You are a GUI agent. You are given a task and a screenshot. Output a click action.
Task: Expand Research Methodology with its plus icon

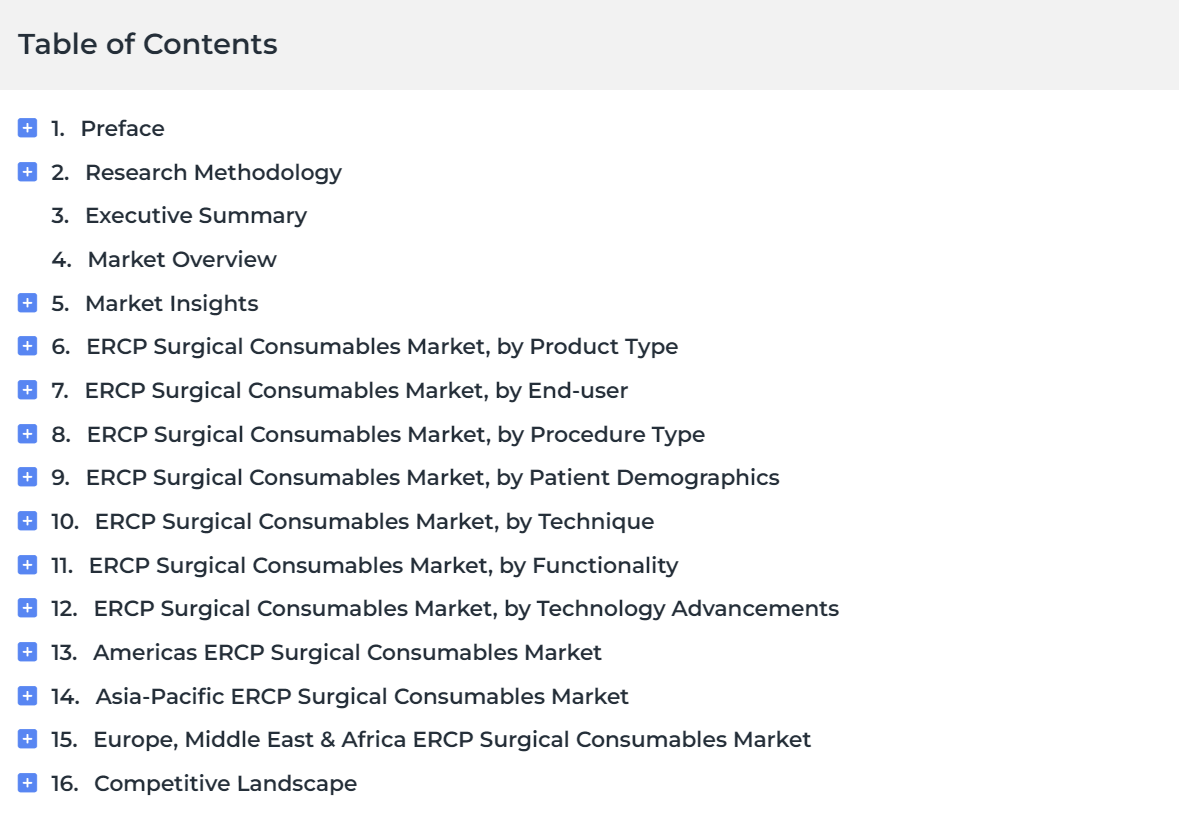click(27, 172)
